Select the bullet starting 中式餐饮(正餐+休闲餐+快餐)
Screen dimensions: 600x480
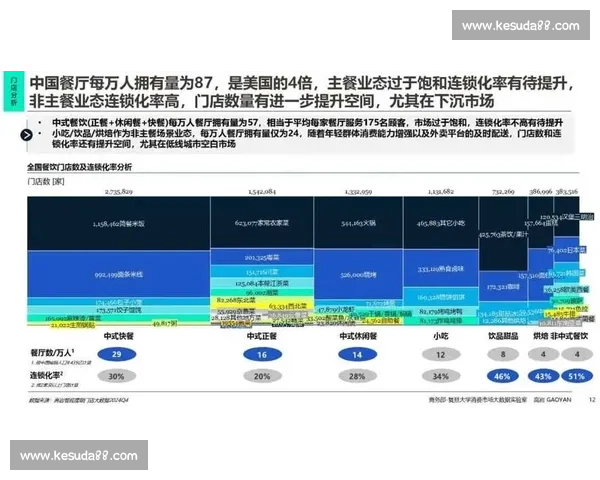307,122
